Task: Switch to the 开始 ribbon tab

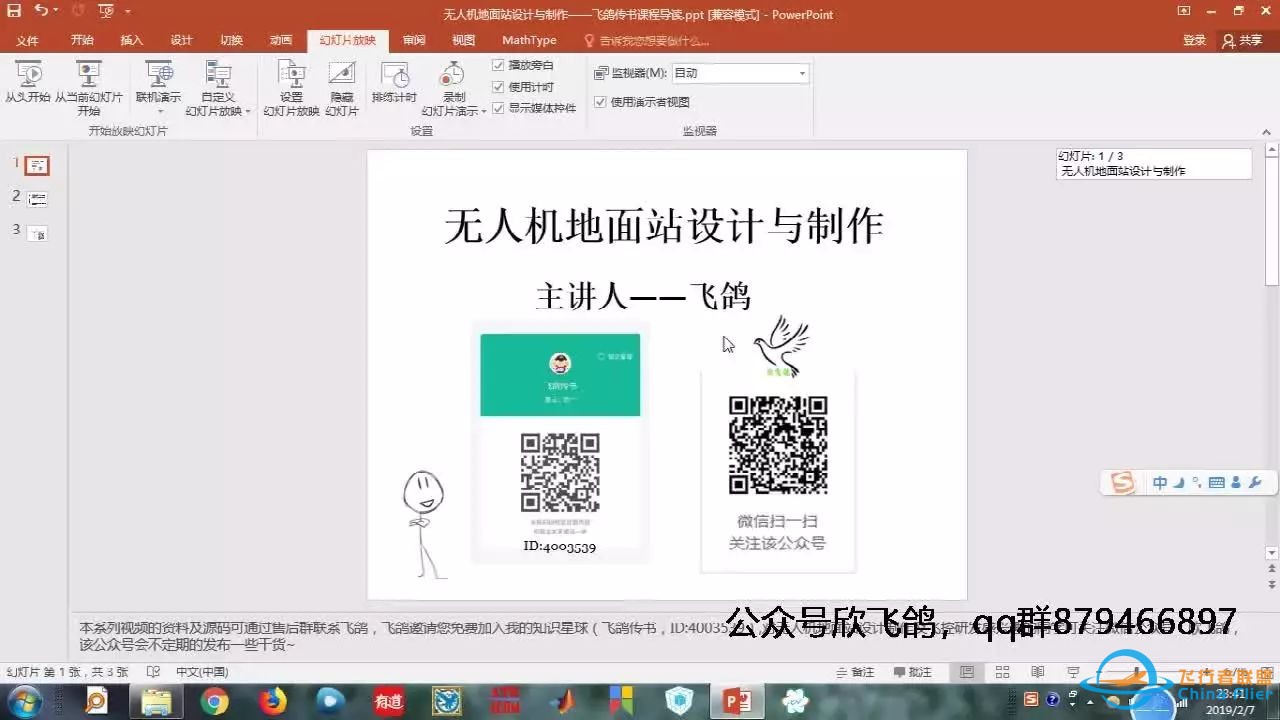Action: 82,40
